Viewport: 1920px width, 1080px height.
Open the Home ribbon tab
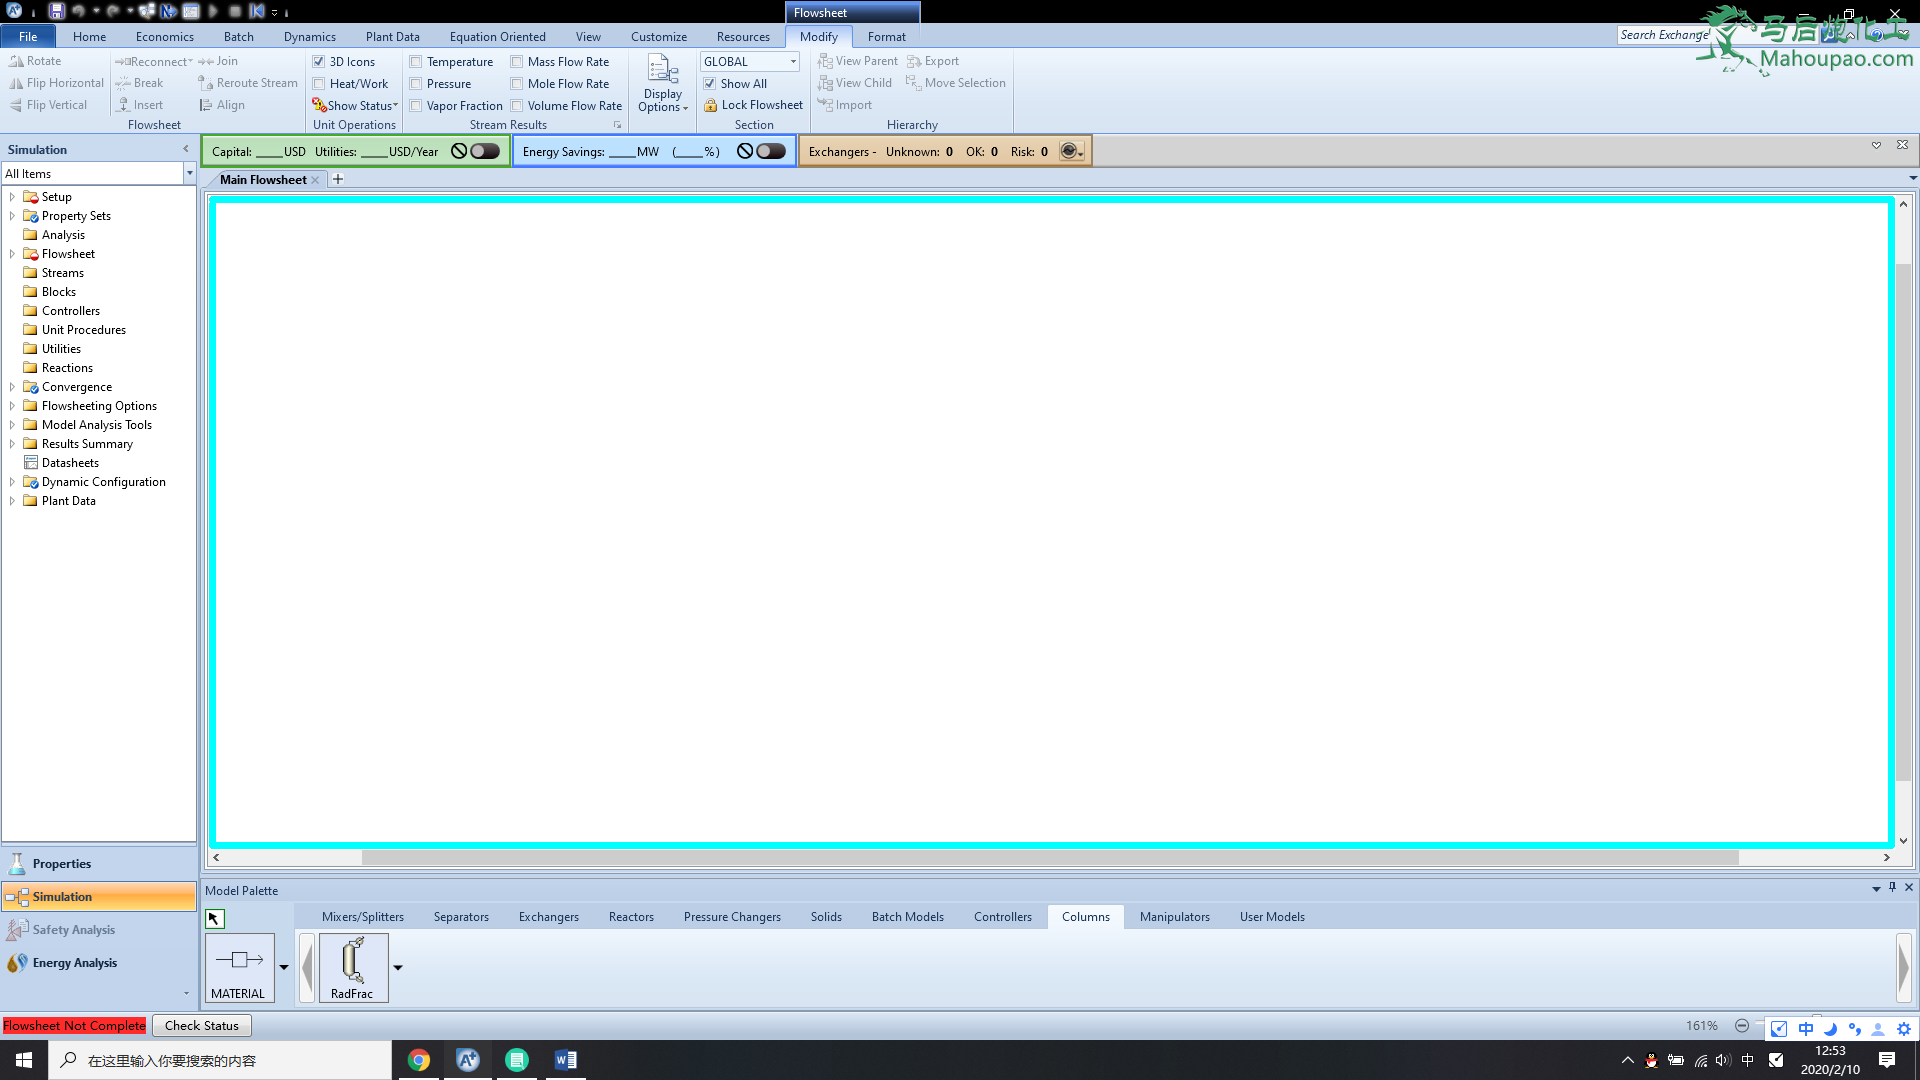click(89, 37)
